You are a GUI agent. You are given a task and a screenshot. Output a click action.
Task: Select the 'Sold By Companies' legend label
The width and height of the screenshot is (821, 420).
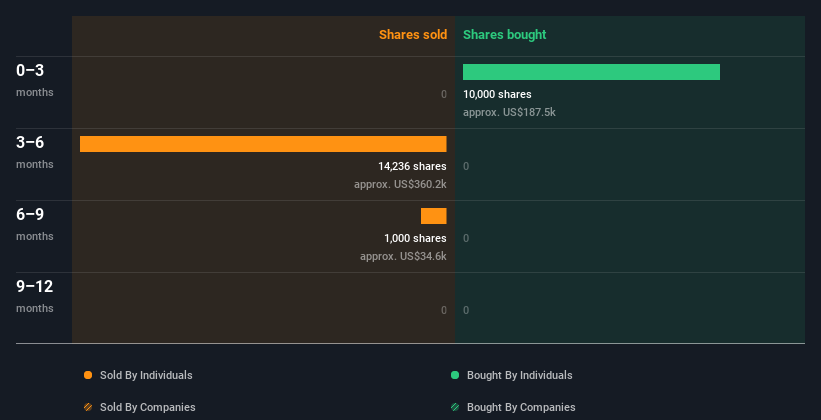[x=148, y=407]
